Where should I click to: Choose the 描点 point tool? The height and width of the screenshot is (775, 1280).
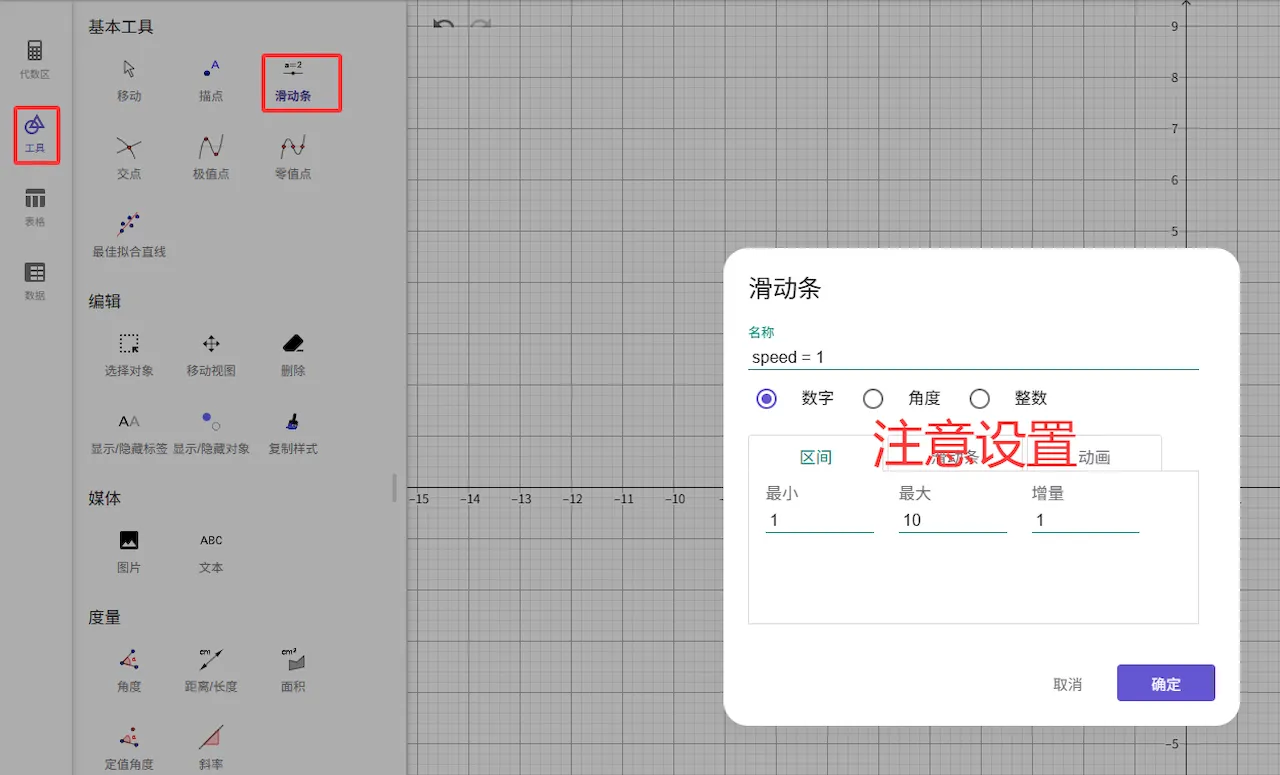tap(211, 80)
